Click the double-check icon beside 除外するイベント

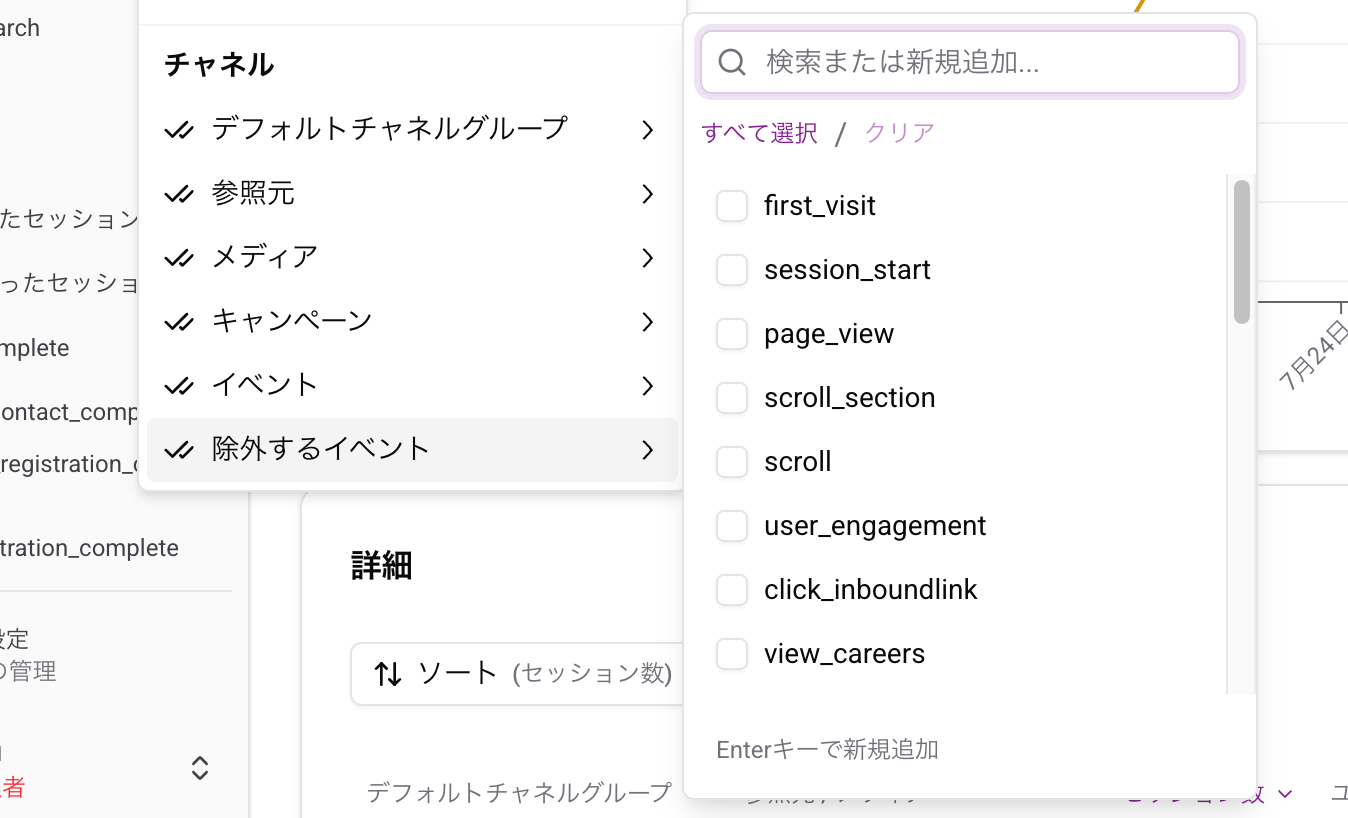pyautogui.click(x=180, y=449)
